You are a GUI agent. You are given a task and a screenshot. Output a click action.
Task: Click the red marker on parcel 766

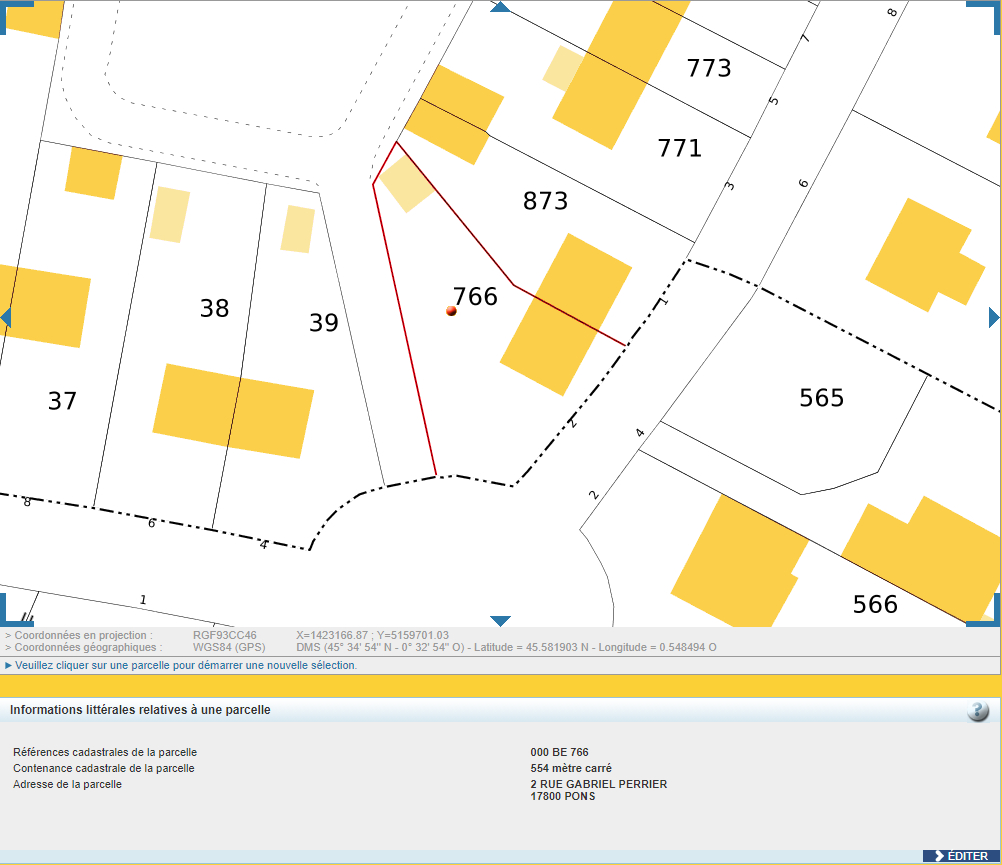[x=451, y=311]
